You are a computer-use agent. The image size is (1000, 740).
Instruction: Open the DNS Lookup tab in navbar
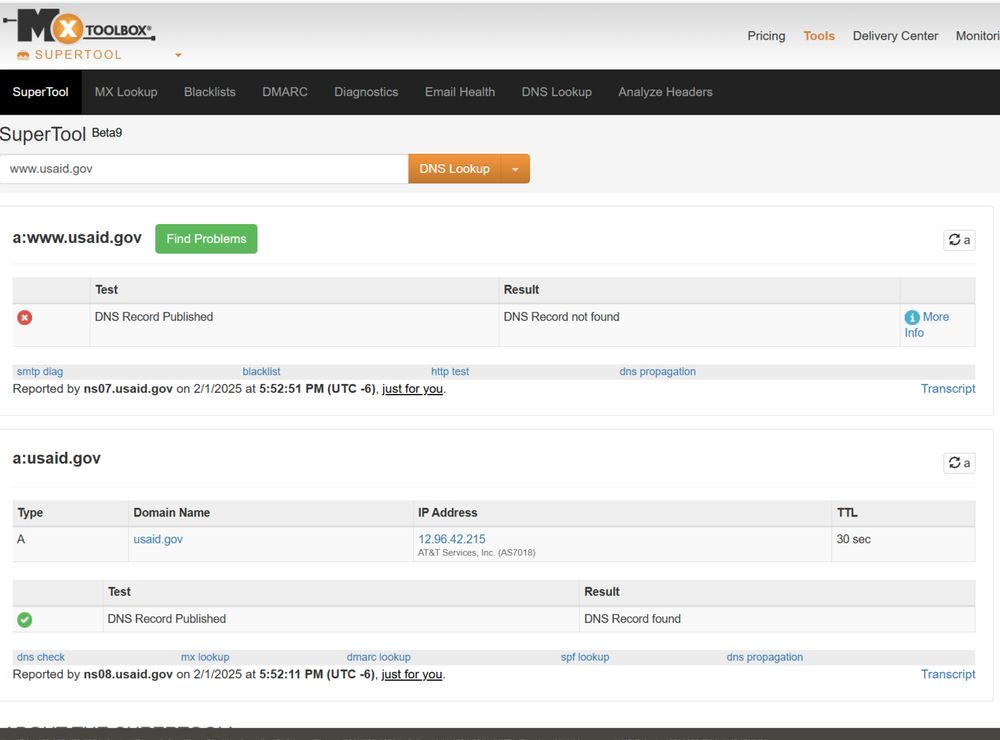click(557, 92)
